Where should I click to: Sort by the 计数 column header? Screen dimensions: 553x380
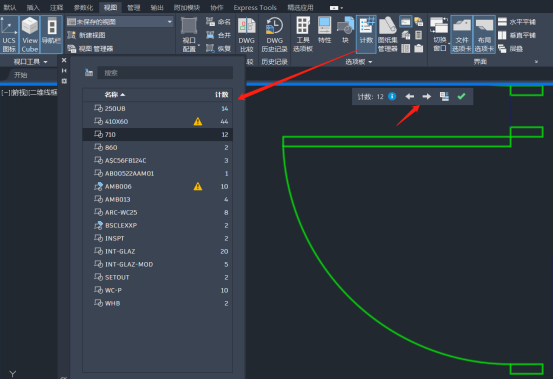[221, 95]
